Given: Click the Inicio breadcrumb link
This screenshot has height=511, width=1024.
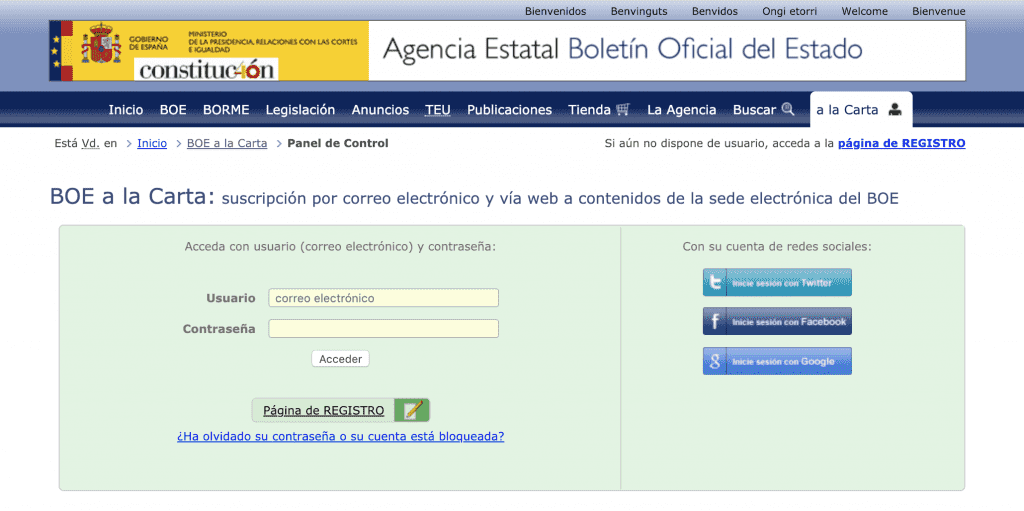Looking at the screenshot, I should (152, 143).
